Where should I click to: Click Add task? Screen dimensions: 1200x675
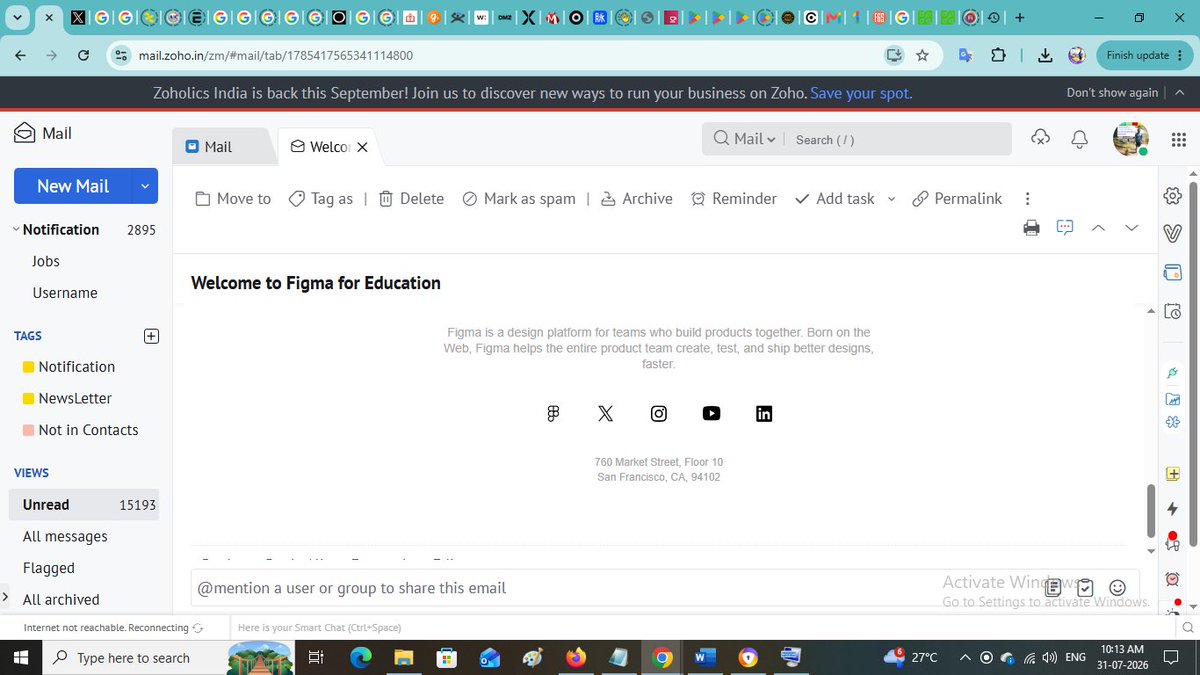tap(835, 199)
